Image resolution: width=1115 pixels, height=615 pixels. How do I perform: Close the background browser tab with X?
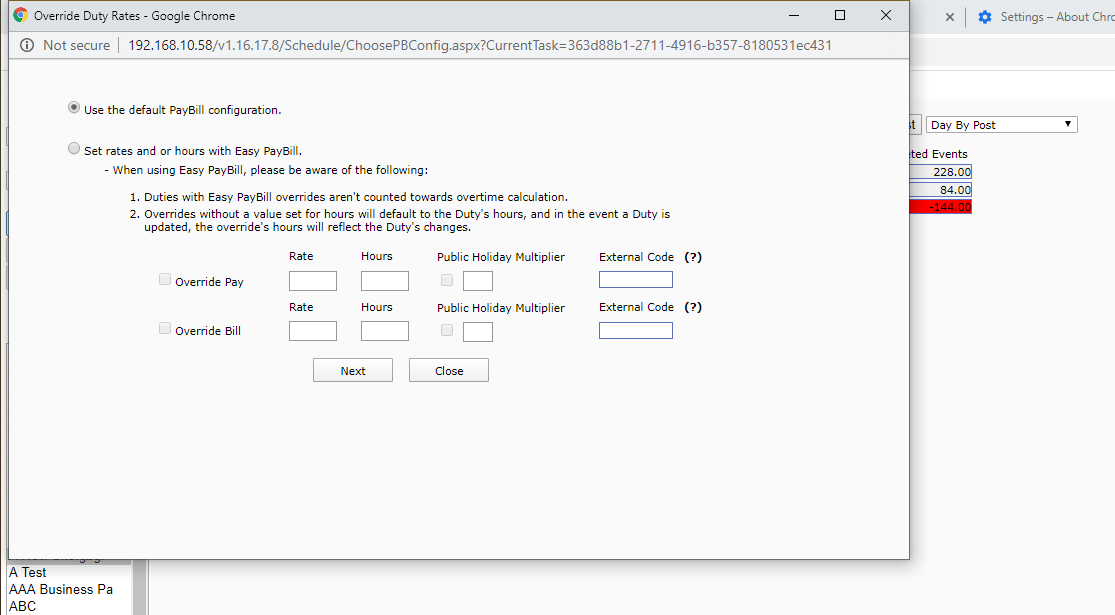click(x=949, y=17)
